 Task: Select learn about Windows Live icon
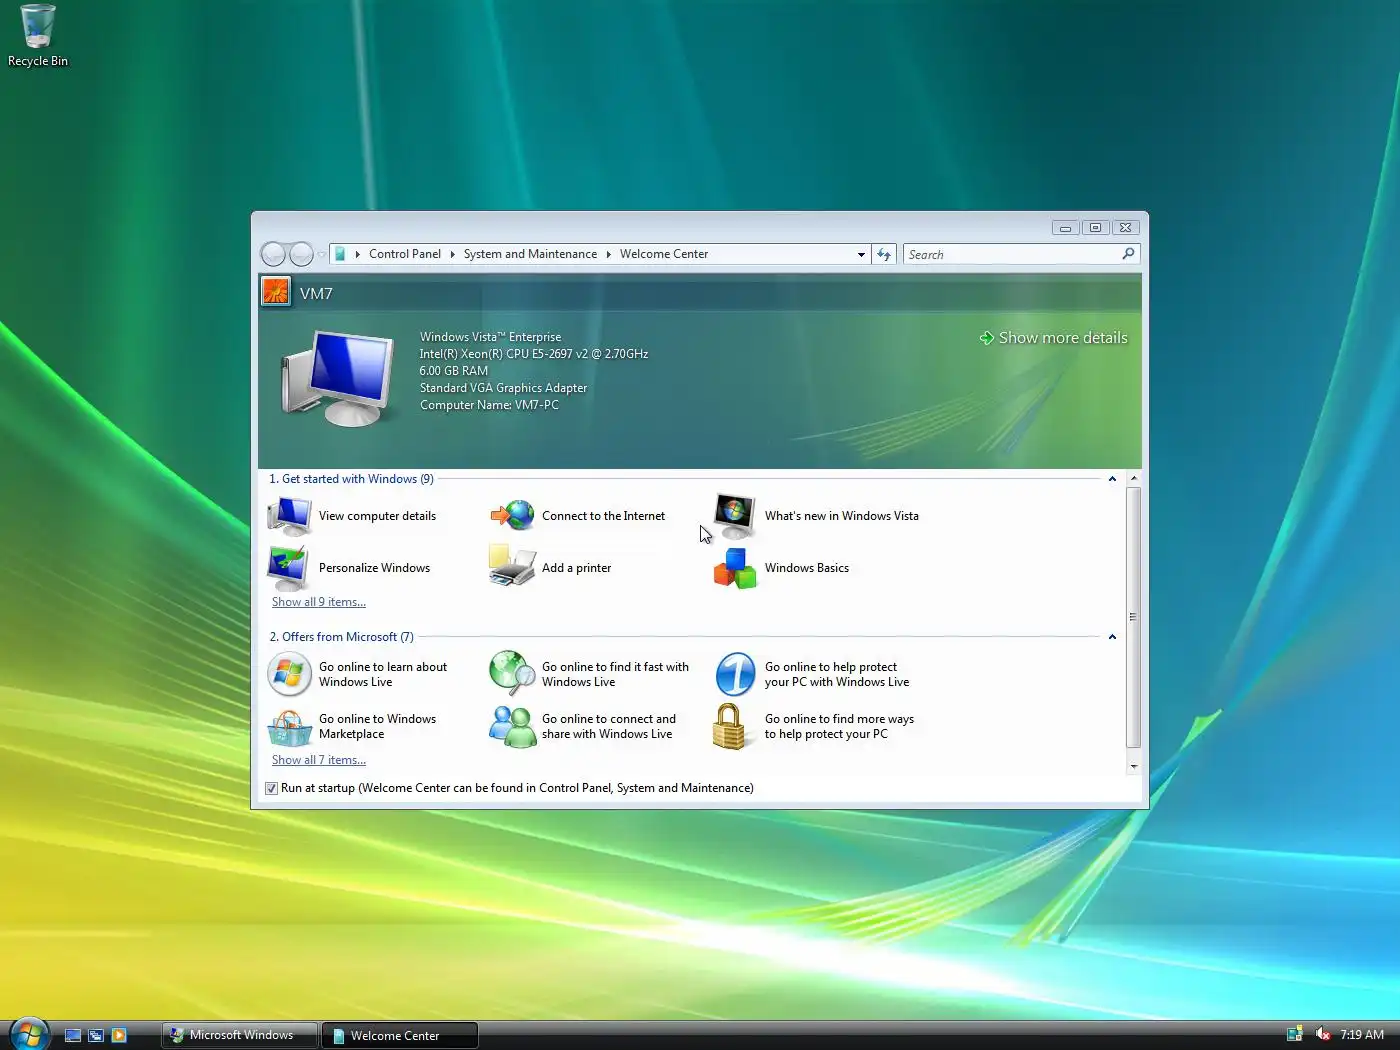[289, 674]
